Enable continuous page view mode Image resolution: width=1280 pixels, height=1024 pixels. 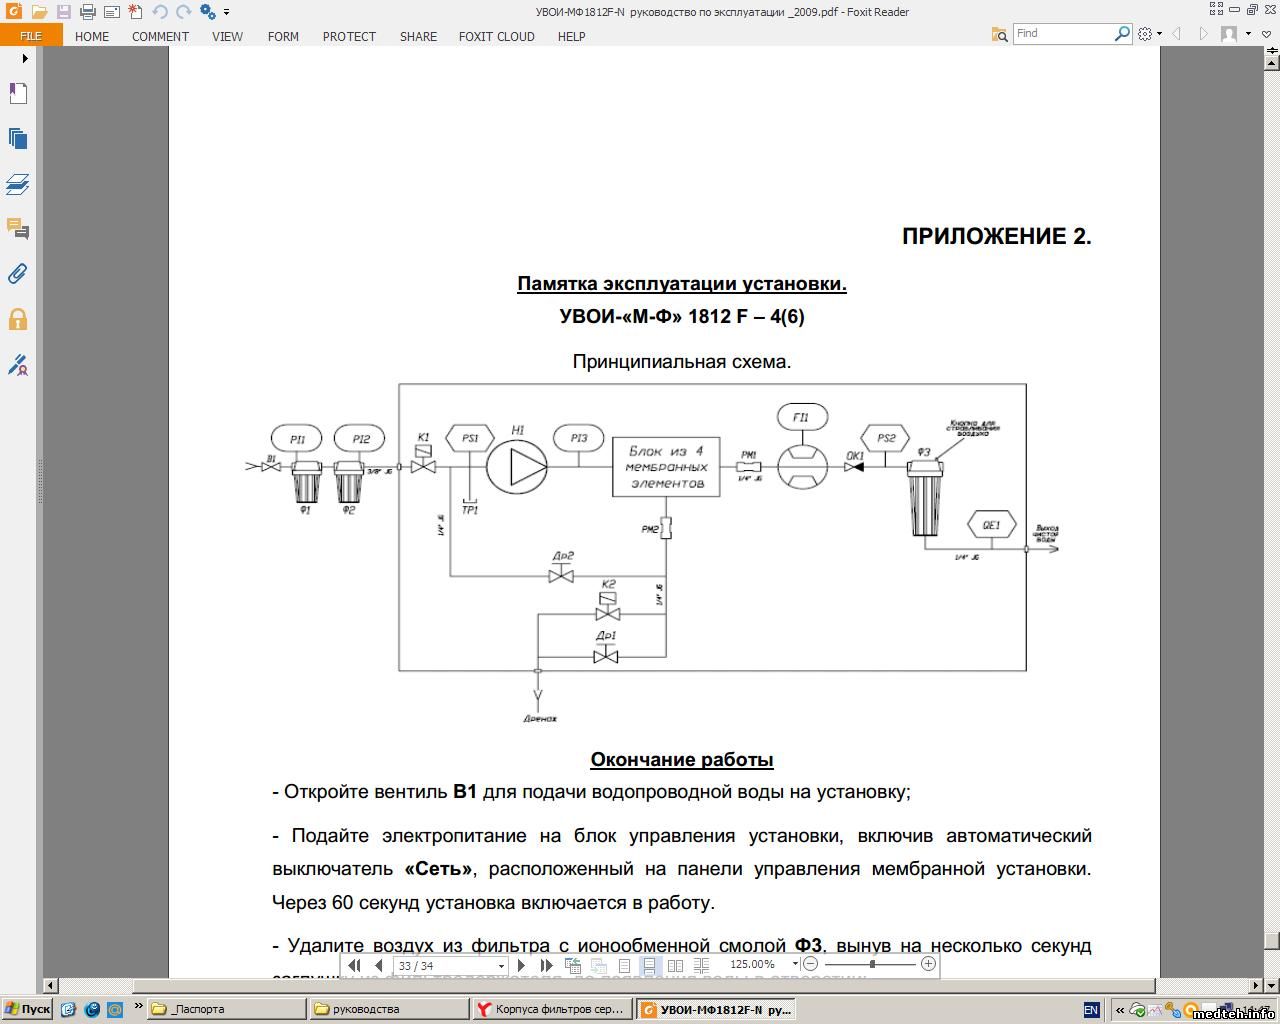point(649,965)
